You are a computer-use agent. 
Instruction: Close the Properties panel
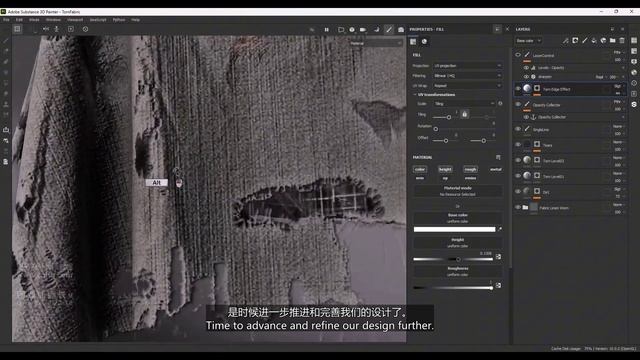(x=507, y=29)
